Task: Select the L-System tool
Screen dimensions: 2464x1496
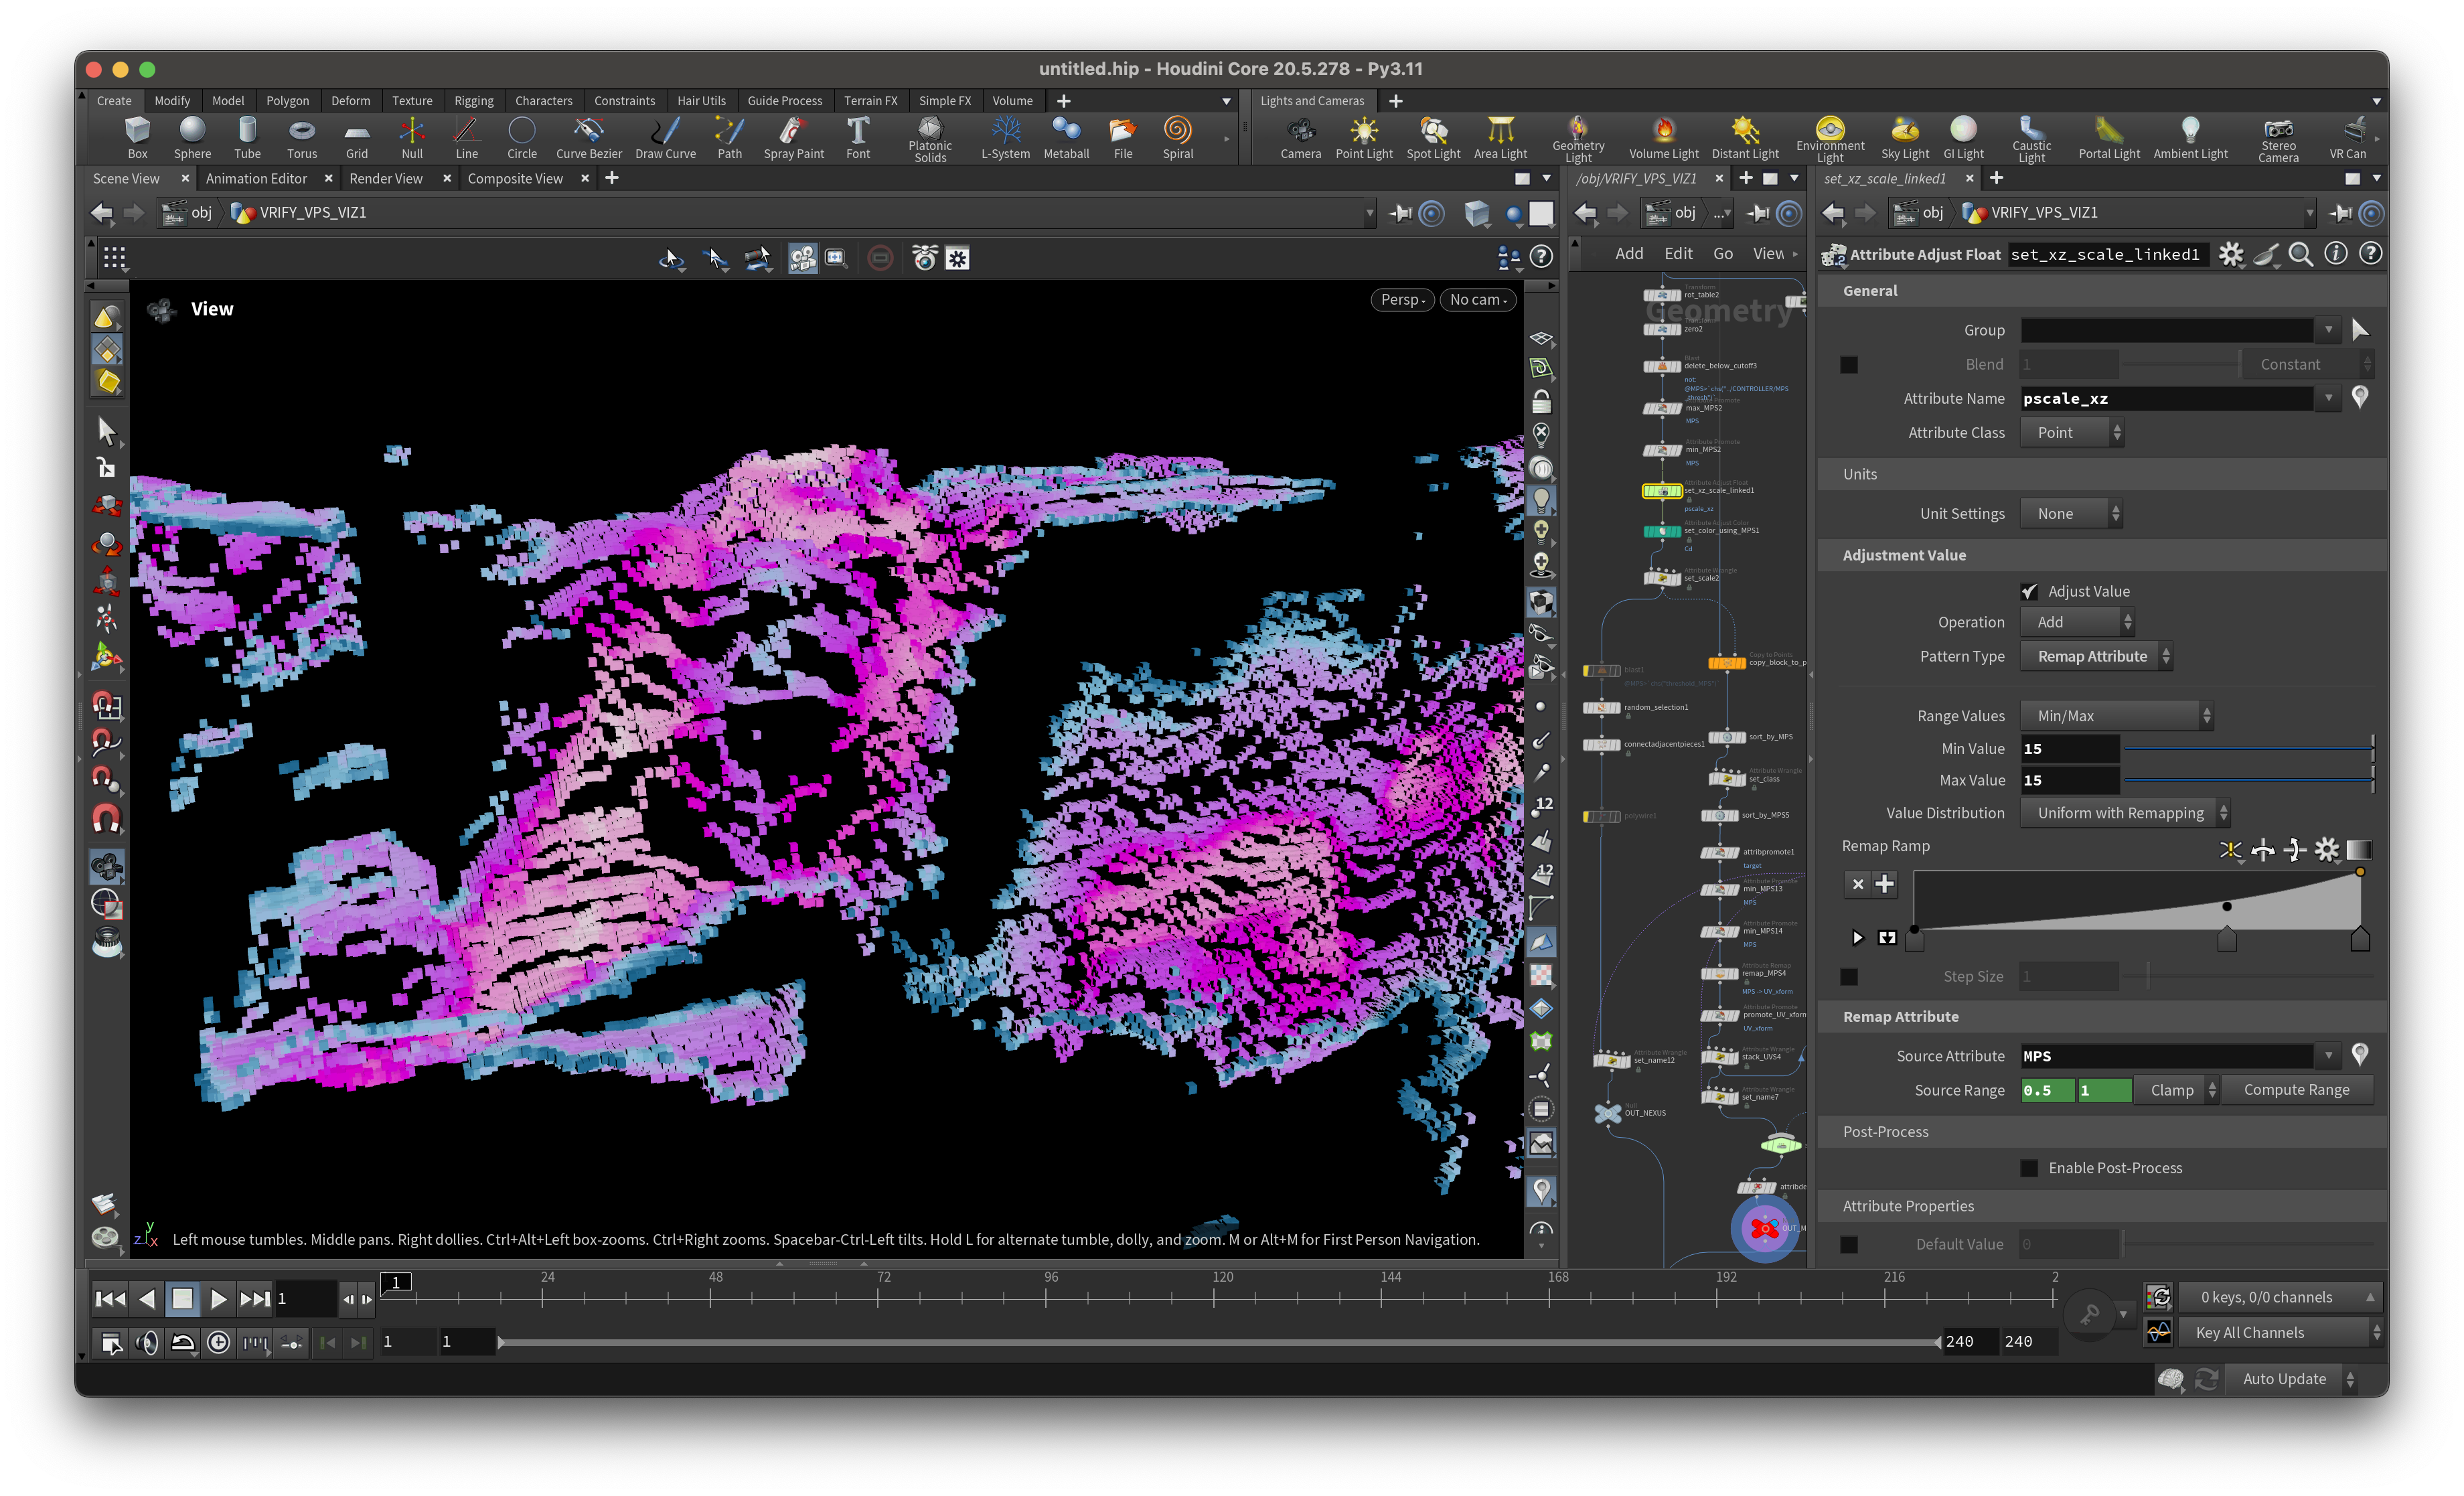Action: point(1005,137)
